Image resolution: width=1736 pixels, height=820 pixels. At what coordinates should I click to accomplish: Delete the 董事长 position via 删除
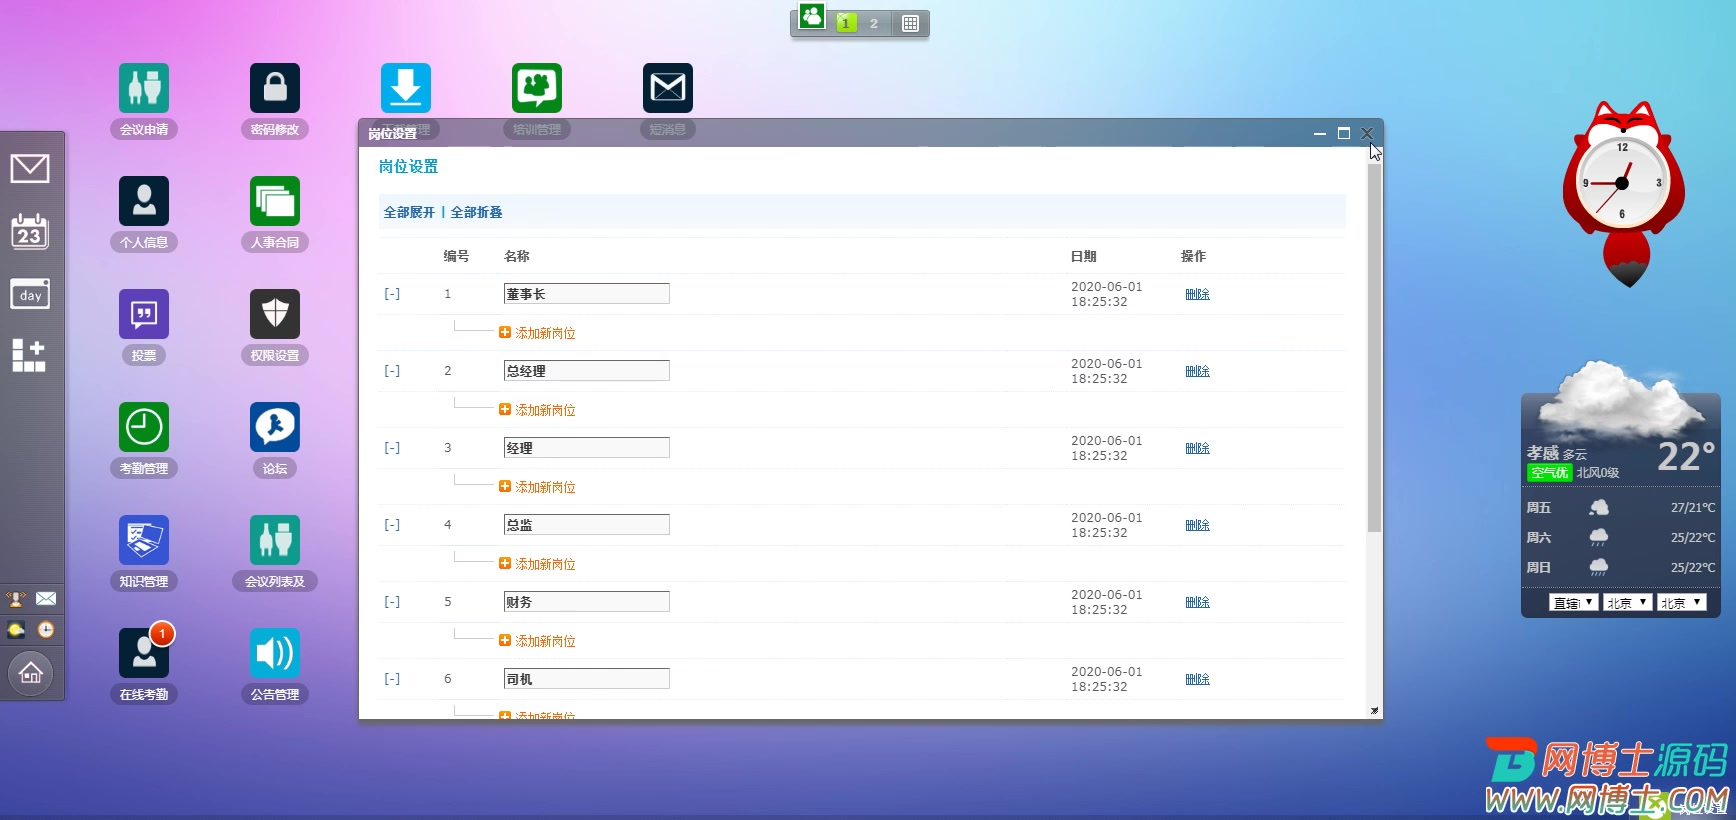click(x=1197, y=294)
